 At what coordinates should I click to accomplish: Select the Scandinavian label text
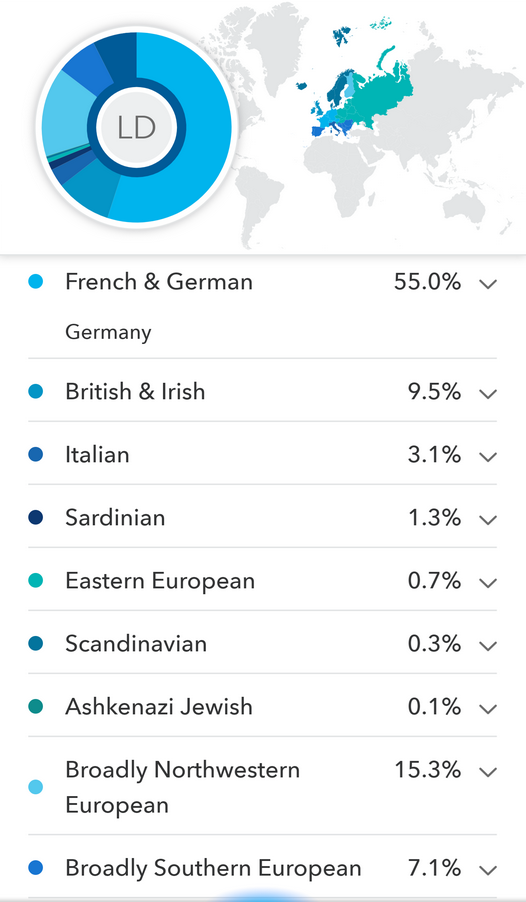click(x=136, y=644)
